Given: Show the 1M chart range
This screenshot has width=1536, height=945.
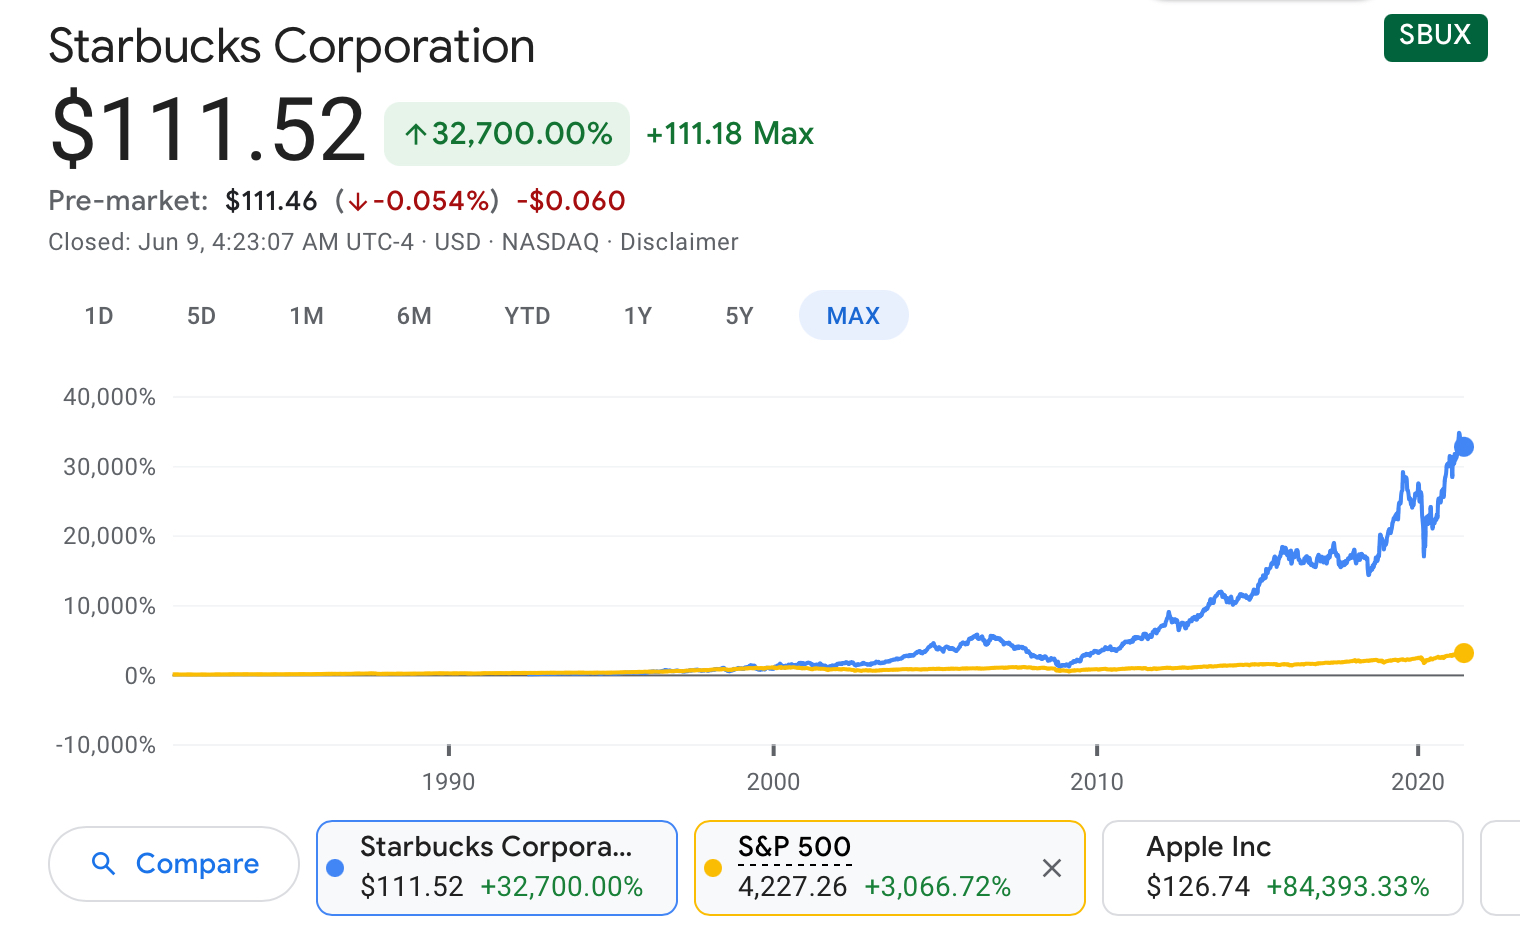Looking at the screenshot, I should click(306, 316).
